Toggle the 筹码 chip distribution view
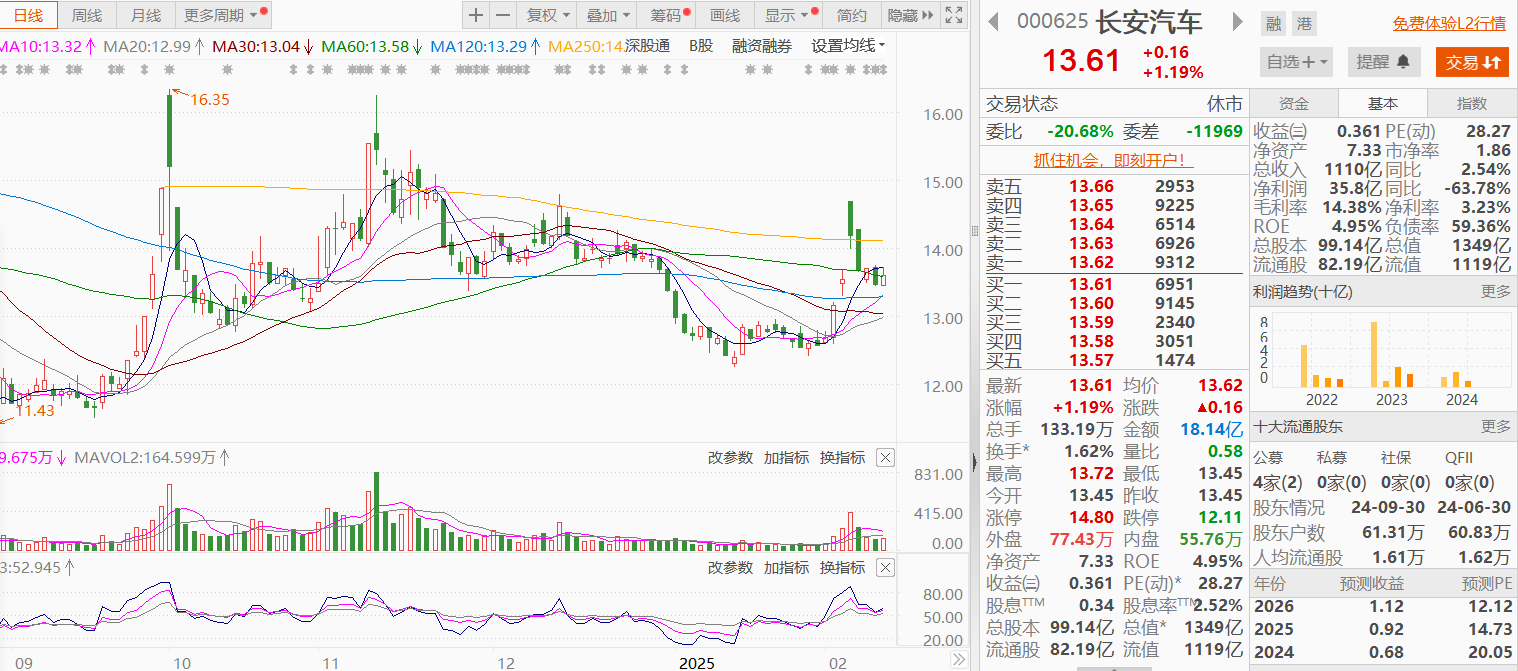1518x671 pixels. [668, 15]
